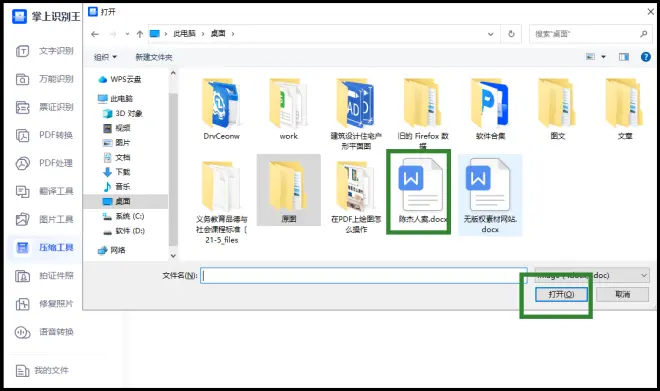Viewport: 660px width, 391px height.
Task: Select the 在PDF上绘图怎么操作 folder
Action: [356, 197]
